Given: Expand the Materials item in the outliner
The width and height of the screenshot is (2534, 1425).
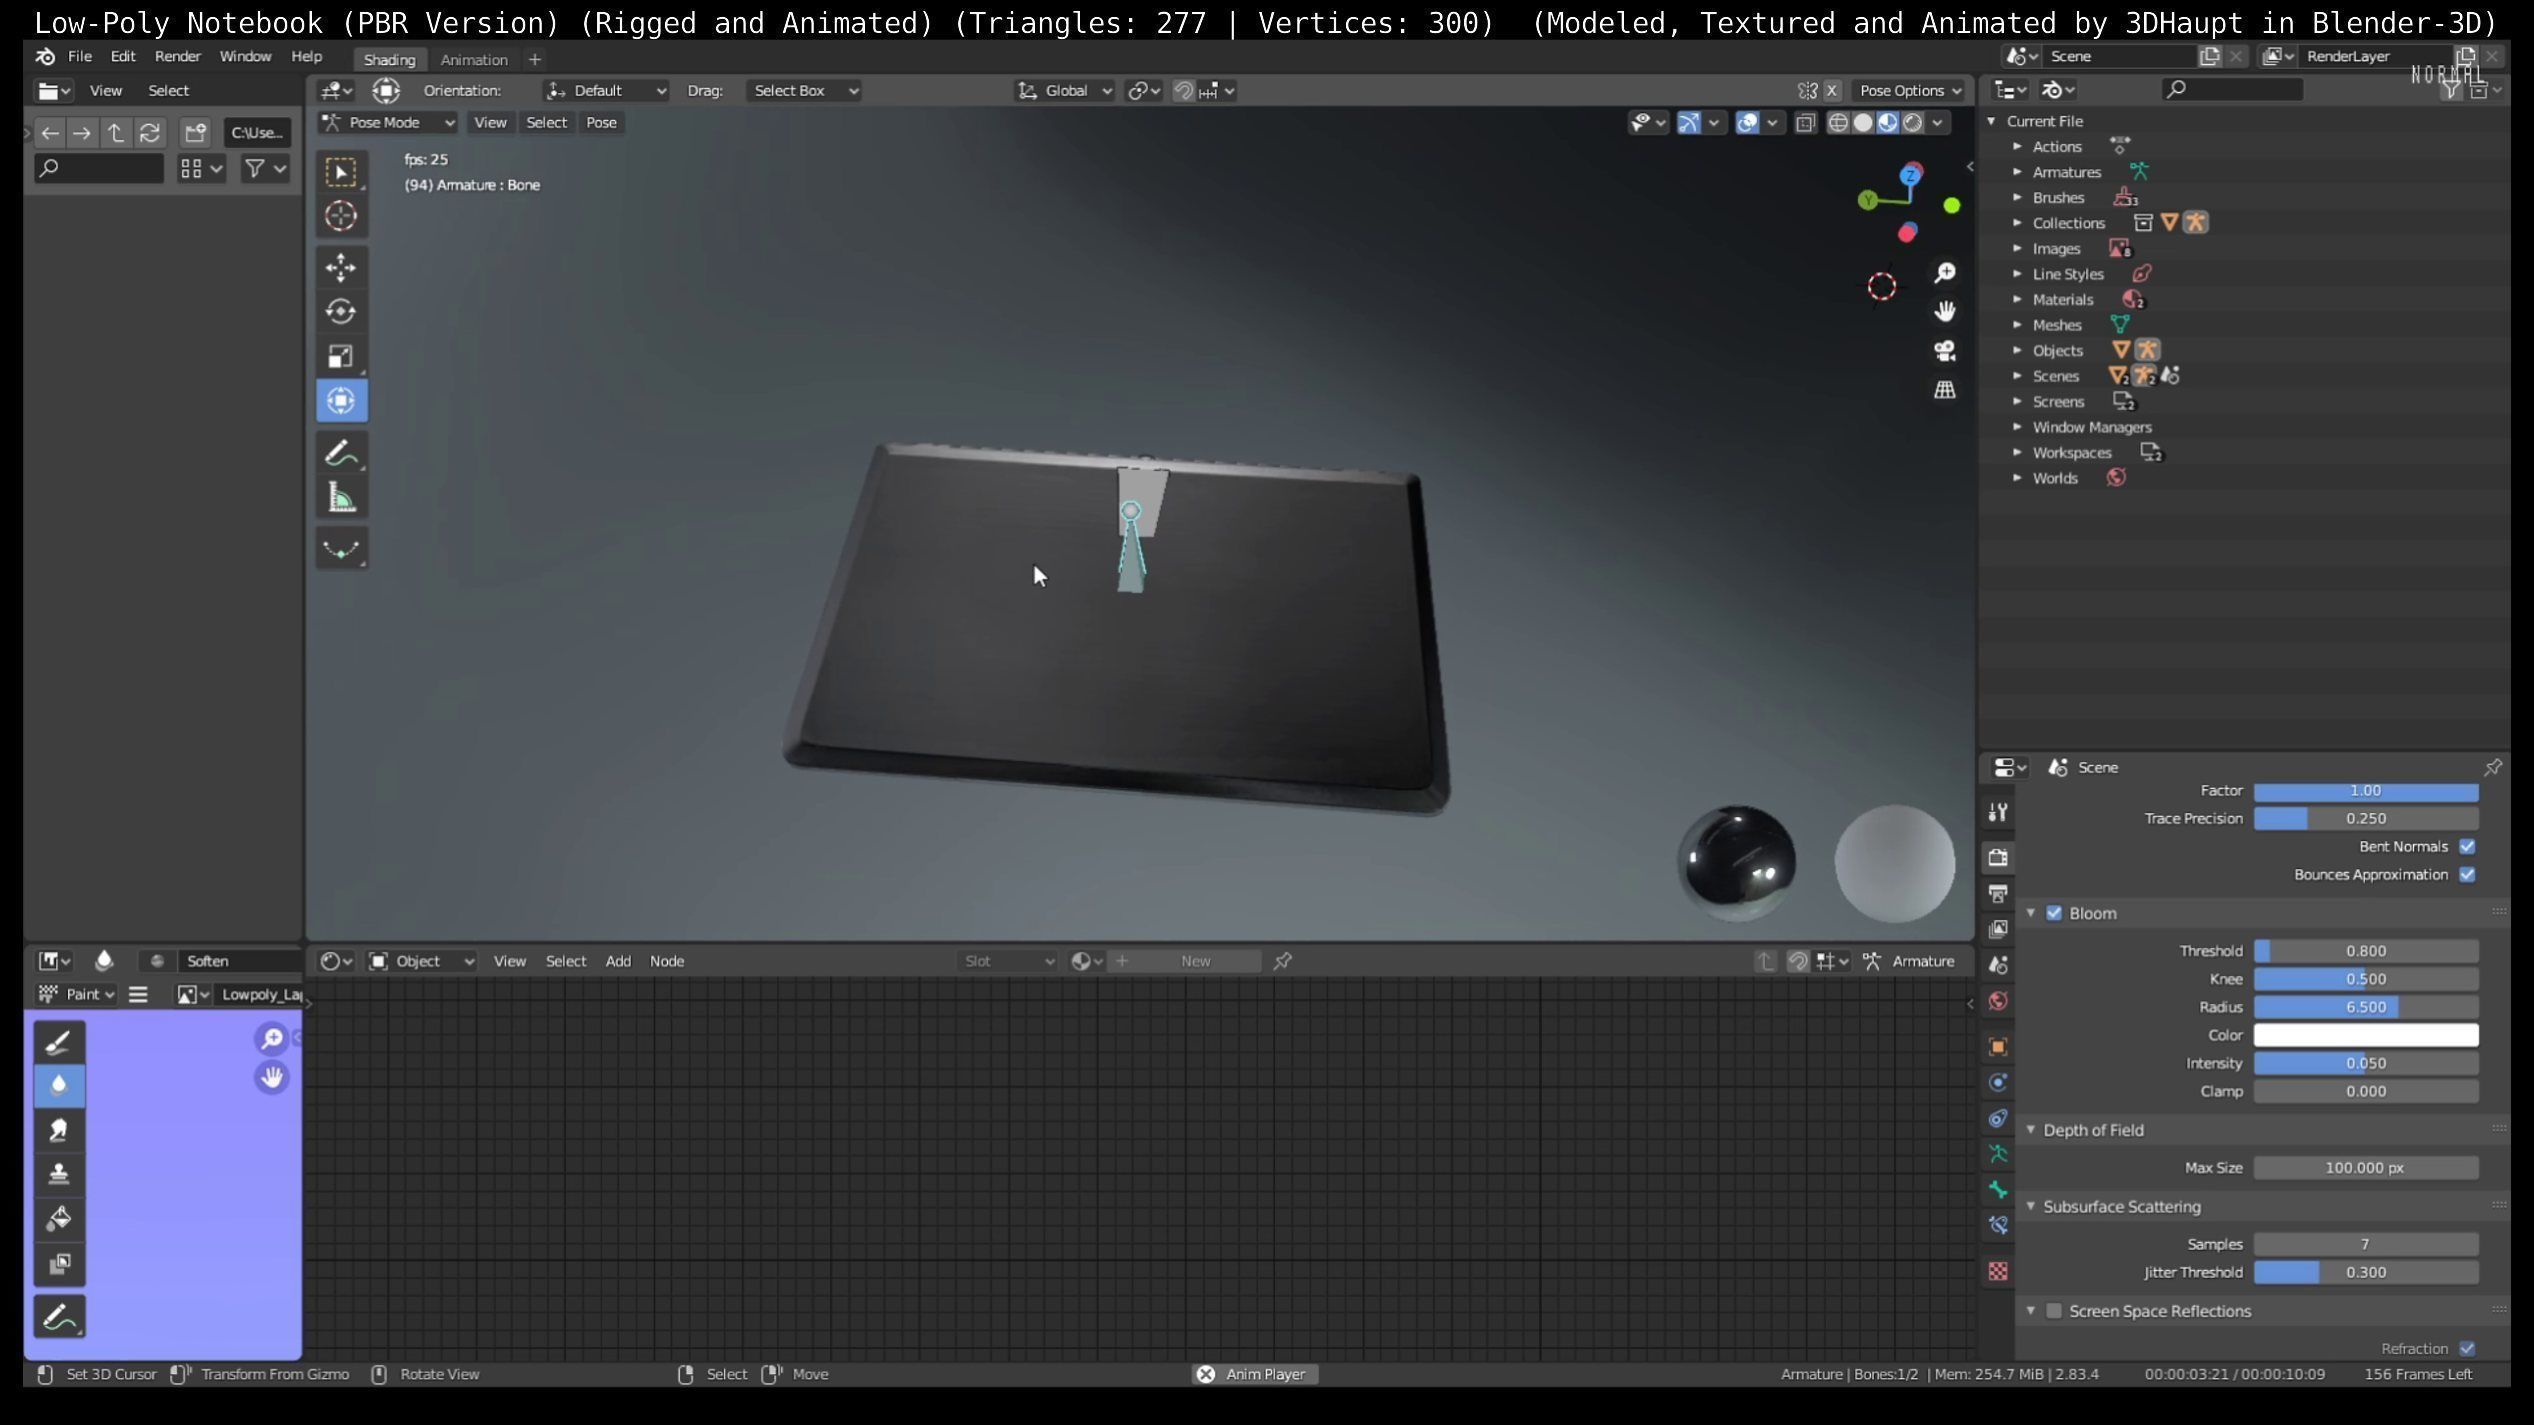Looking at the screenshot, I should click(x=2018, y=299).
